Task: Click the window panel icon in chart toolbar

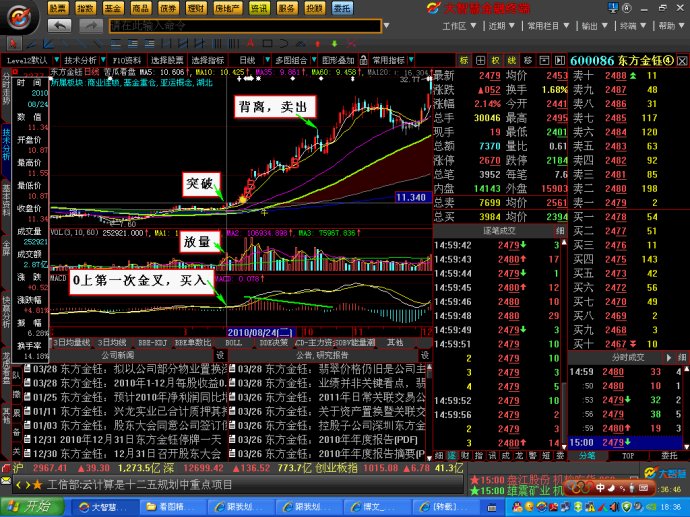Action: [x=544, y=60]
